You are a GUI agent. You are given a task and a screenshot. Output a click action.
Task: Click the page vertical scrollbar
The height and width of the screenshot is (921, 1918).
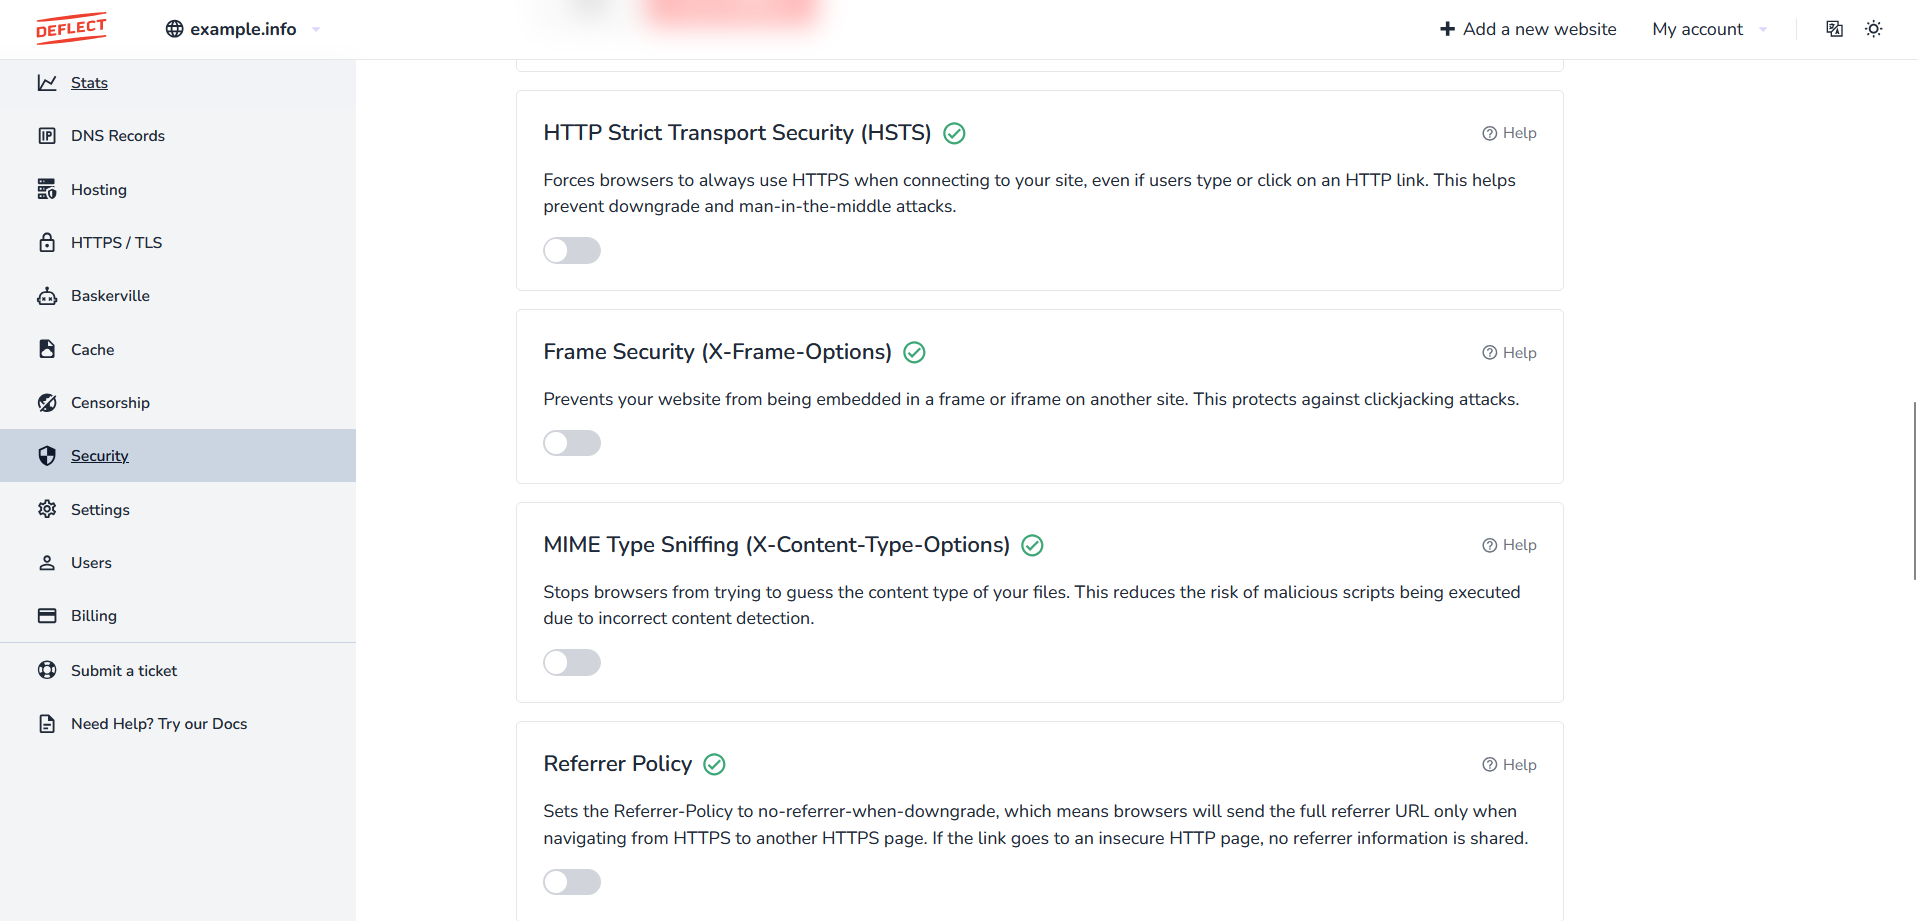click(1914, 490)
